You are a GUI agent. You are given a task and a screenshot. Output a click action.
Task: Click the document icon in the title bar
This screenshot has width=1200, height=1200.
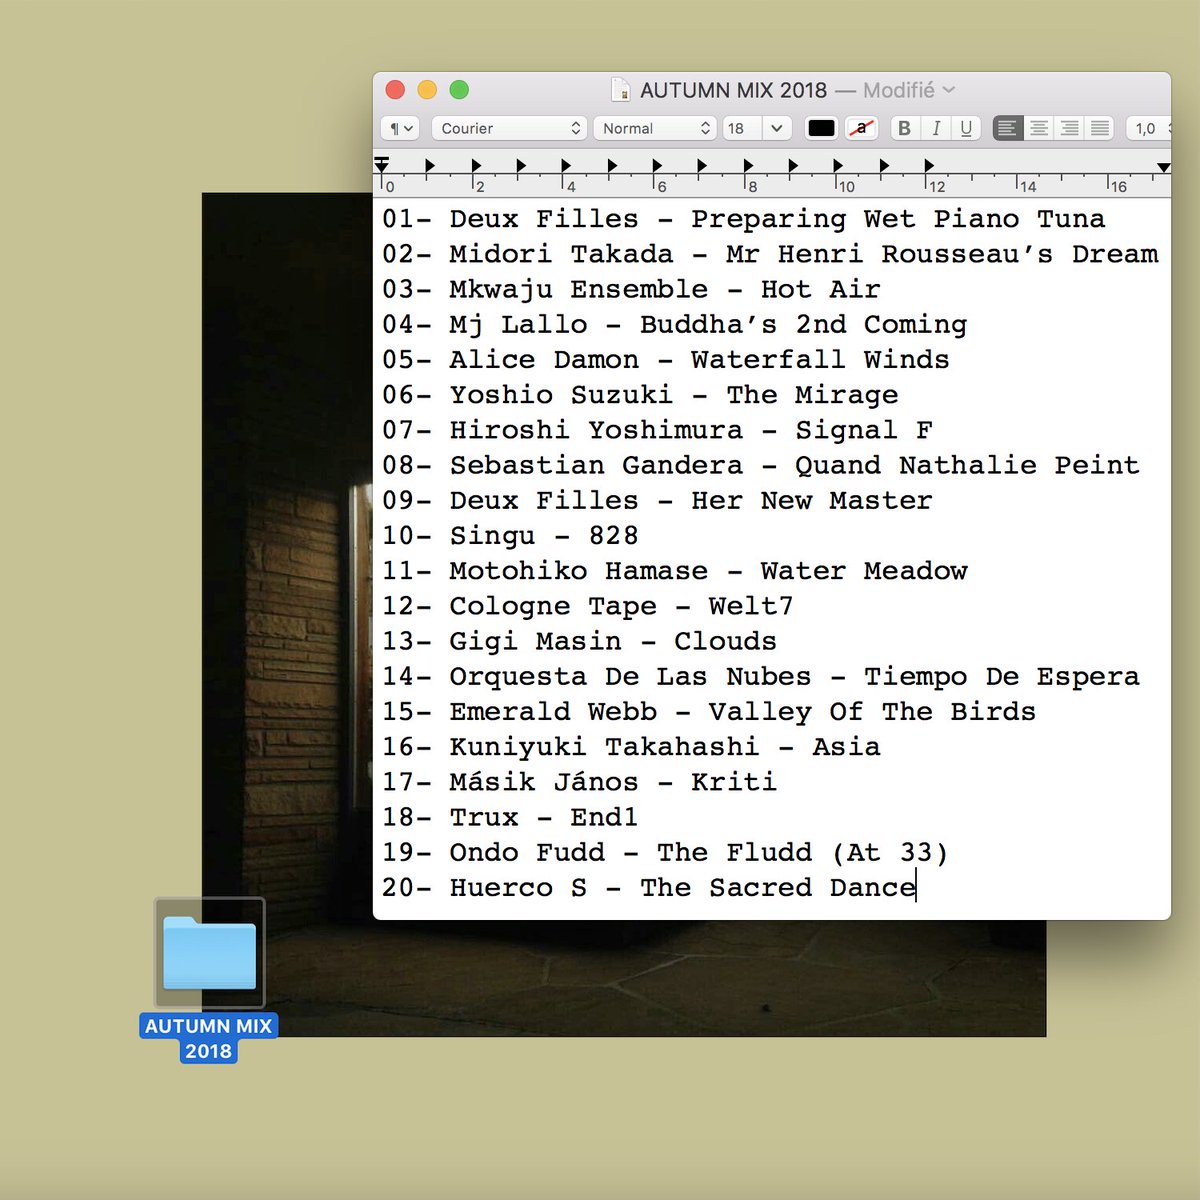pos(621,90)
